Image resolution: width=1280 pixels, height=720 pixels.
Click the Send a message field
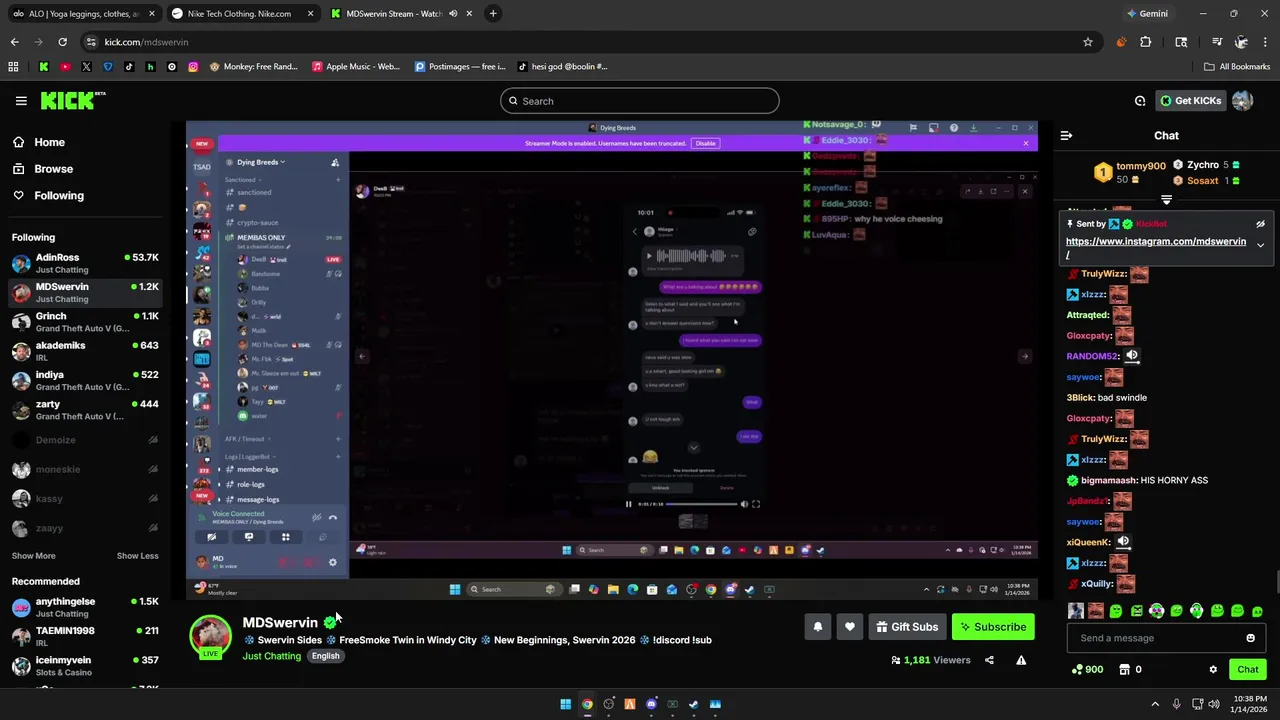pos(1155,638)
